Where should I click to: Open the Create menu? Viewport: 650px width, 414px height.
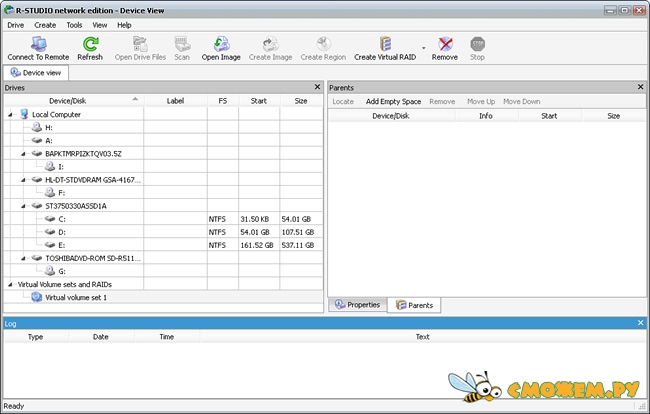pyautogui.click(x=45, y=25)
